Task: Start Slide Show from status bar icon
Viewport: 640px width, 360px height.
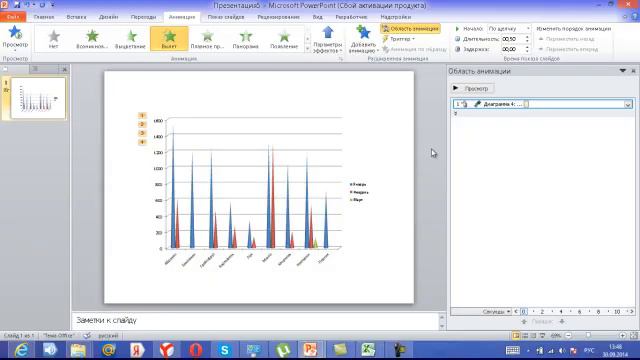Action: [542, 336]
